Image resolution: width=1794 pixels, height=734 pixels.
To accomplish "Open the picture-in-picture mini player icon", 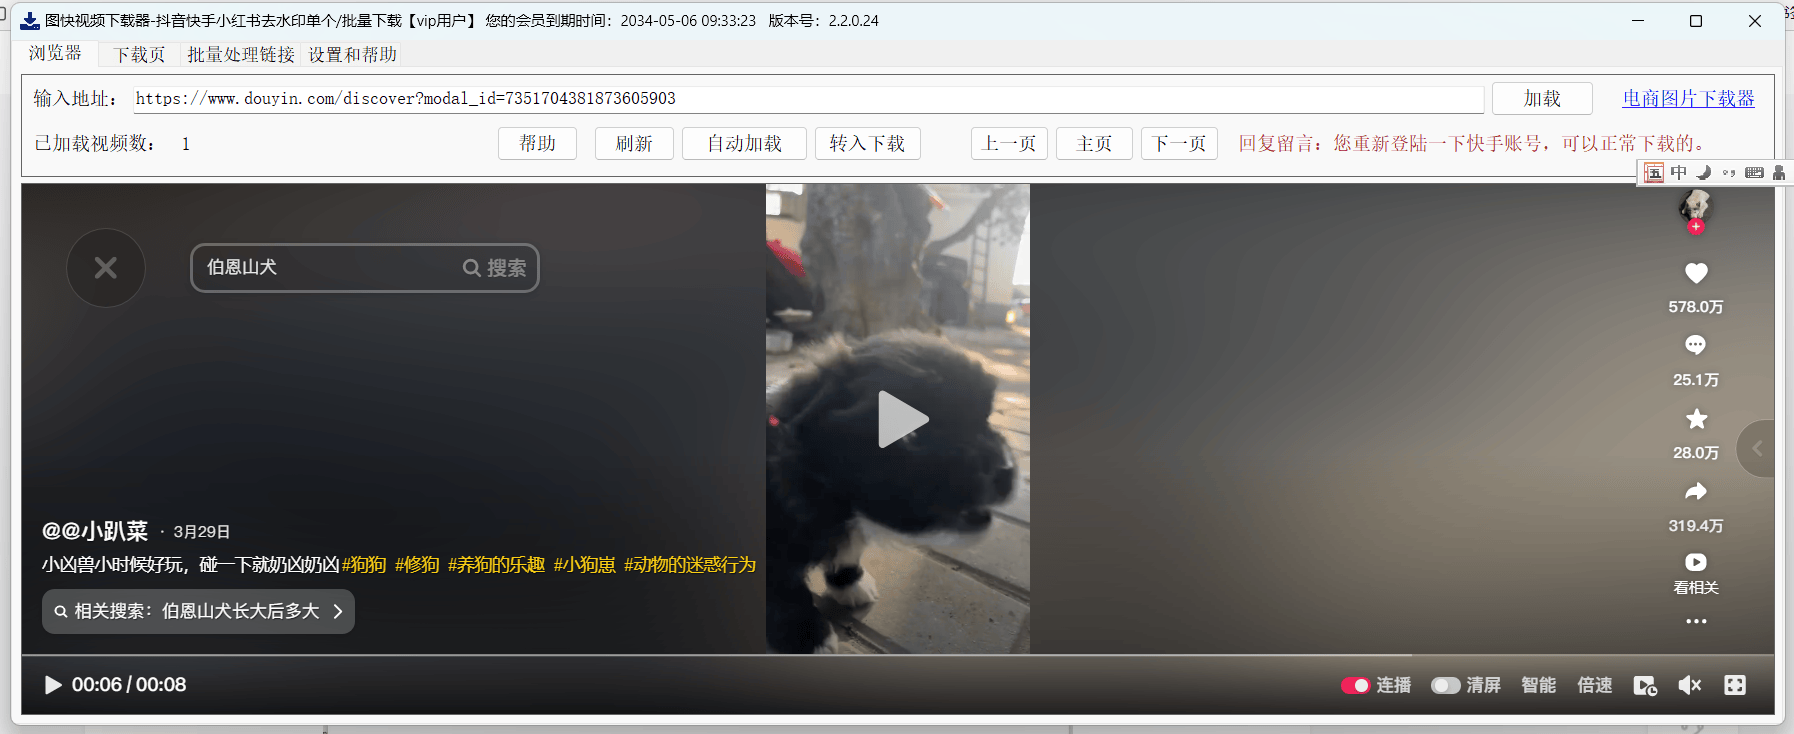I will tap(1645, 685).
